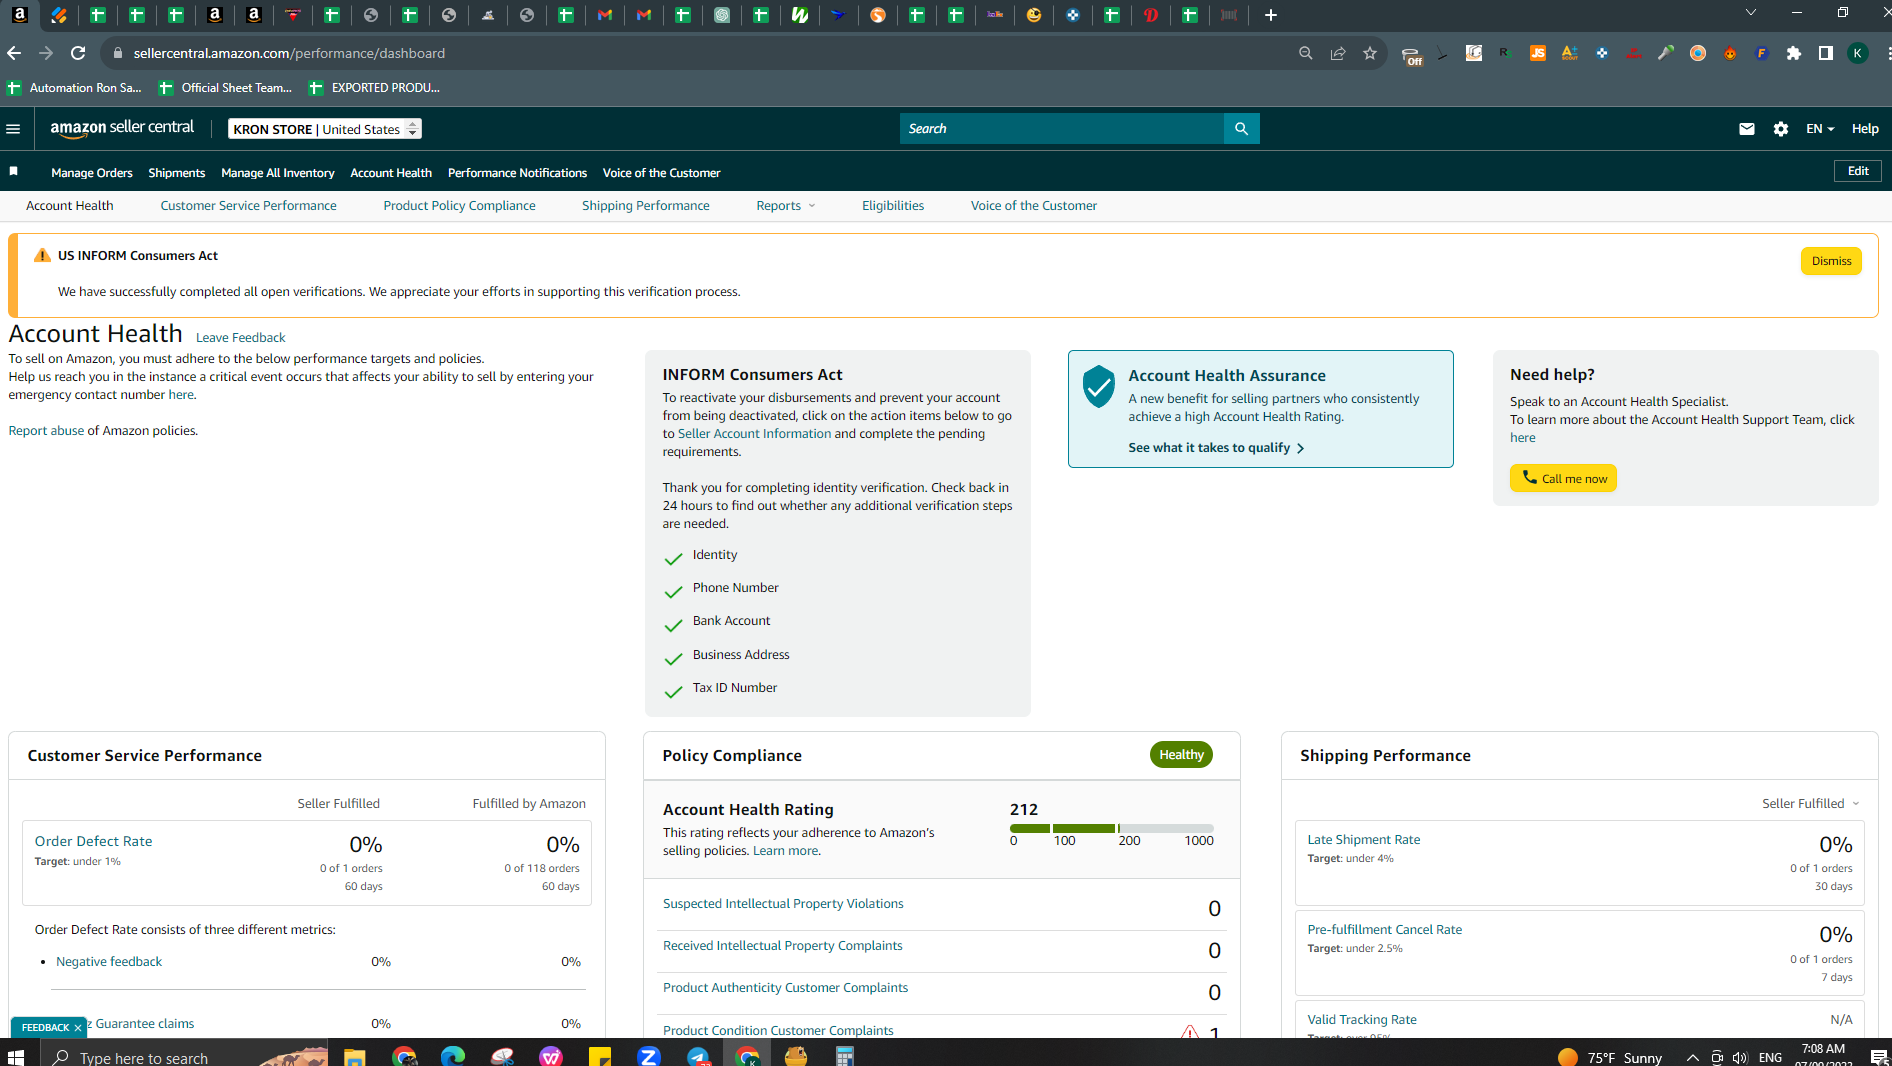
Task: Open Windows Start menu
Action: [15, 1056]
